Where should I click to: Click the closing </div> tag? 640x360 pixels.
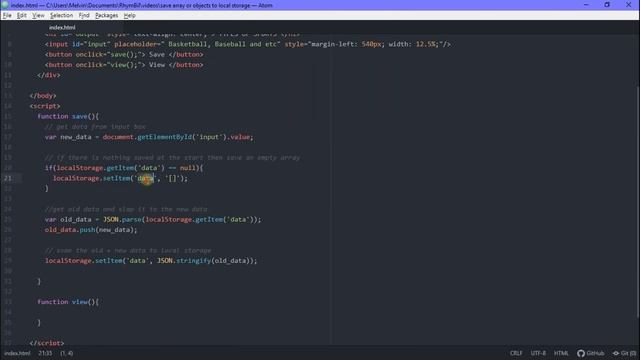tap(49, 75)
